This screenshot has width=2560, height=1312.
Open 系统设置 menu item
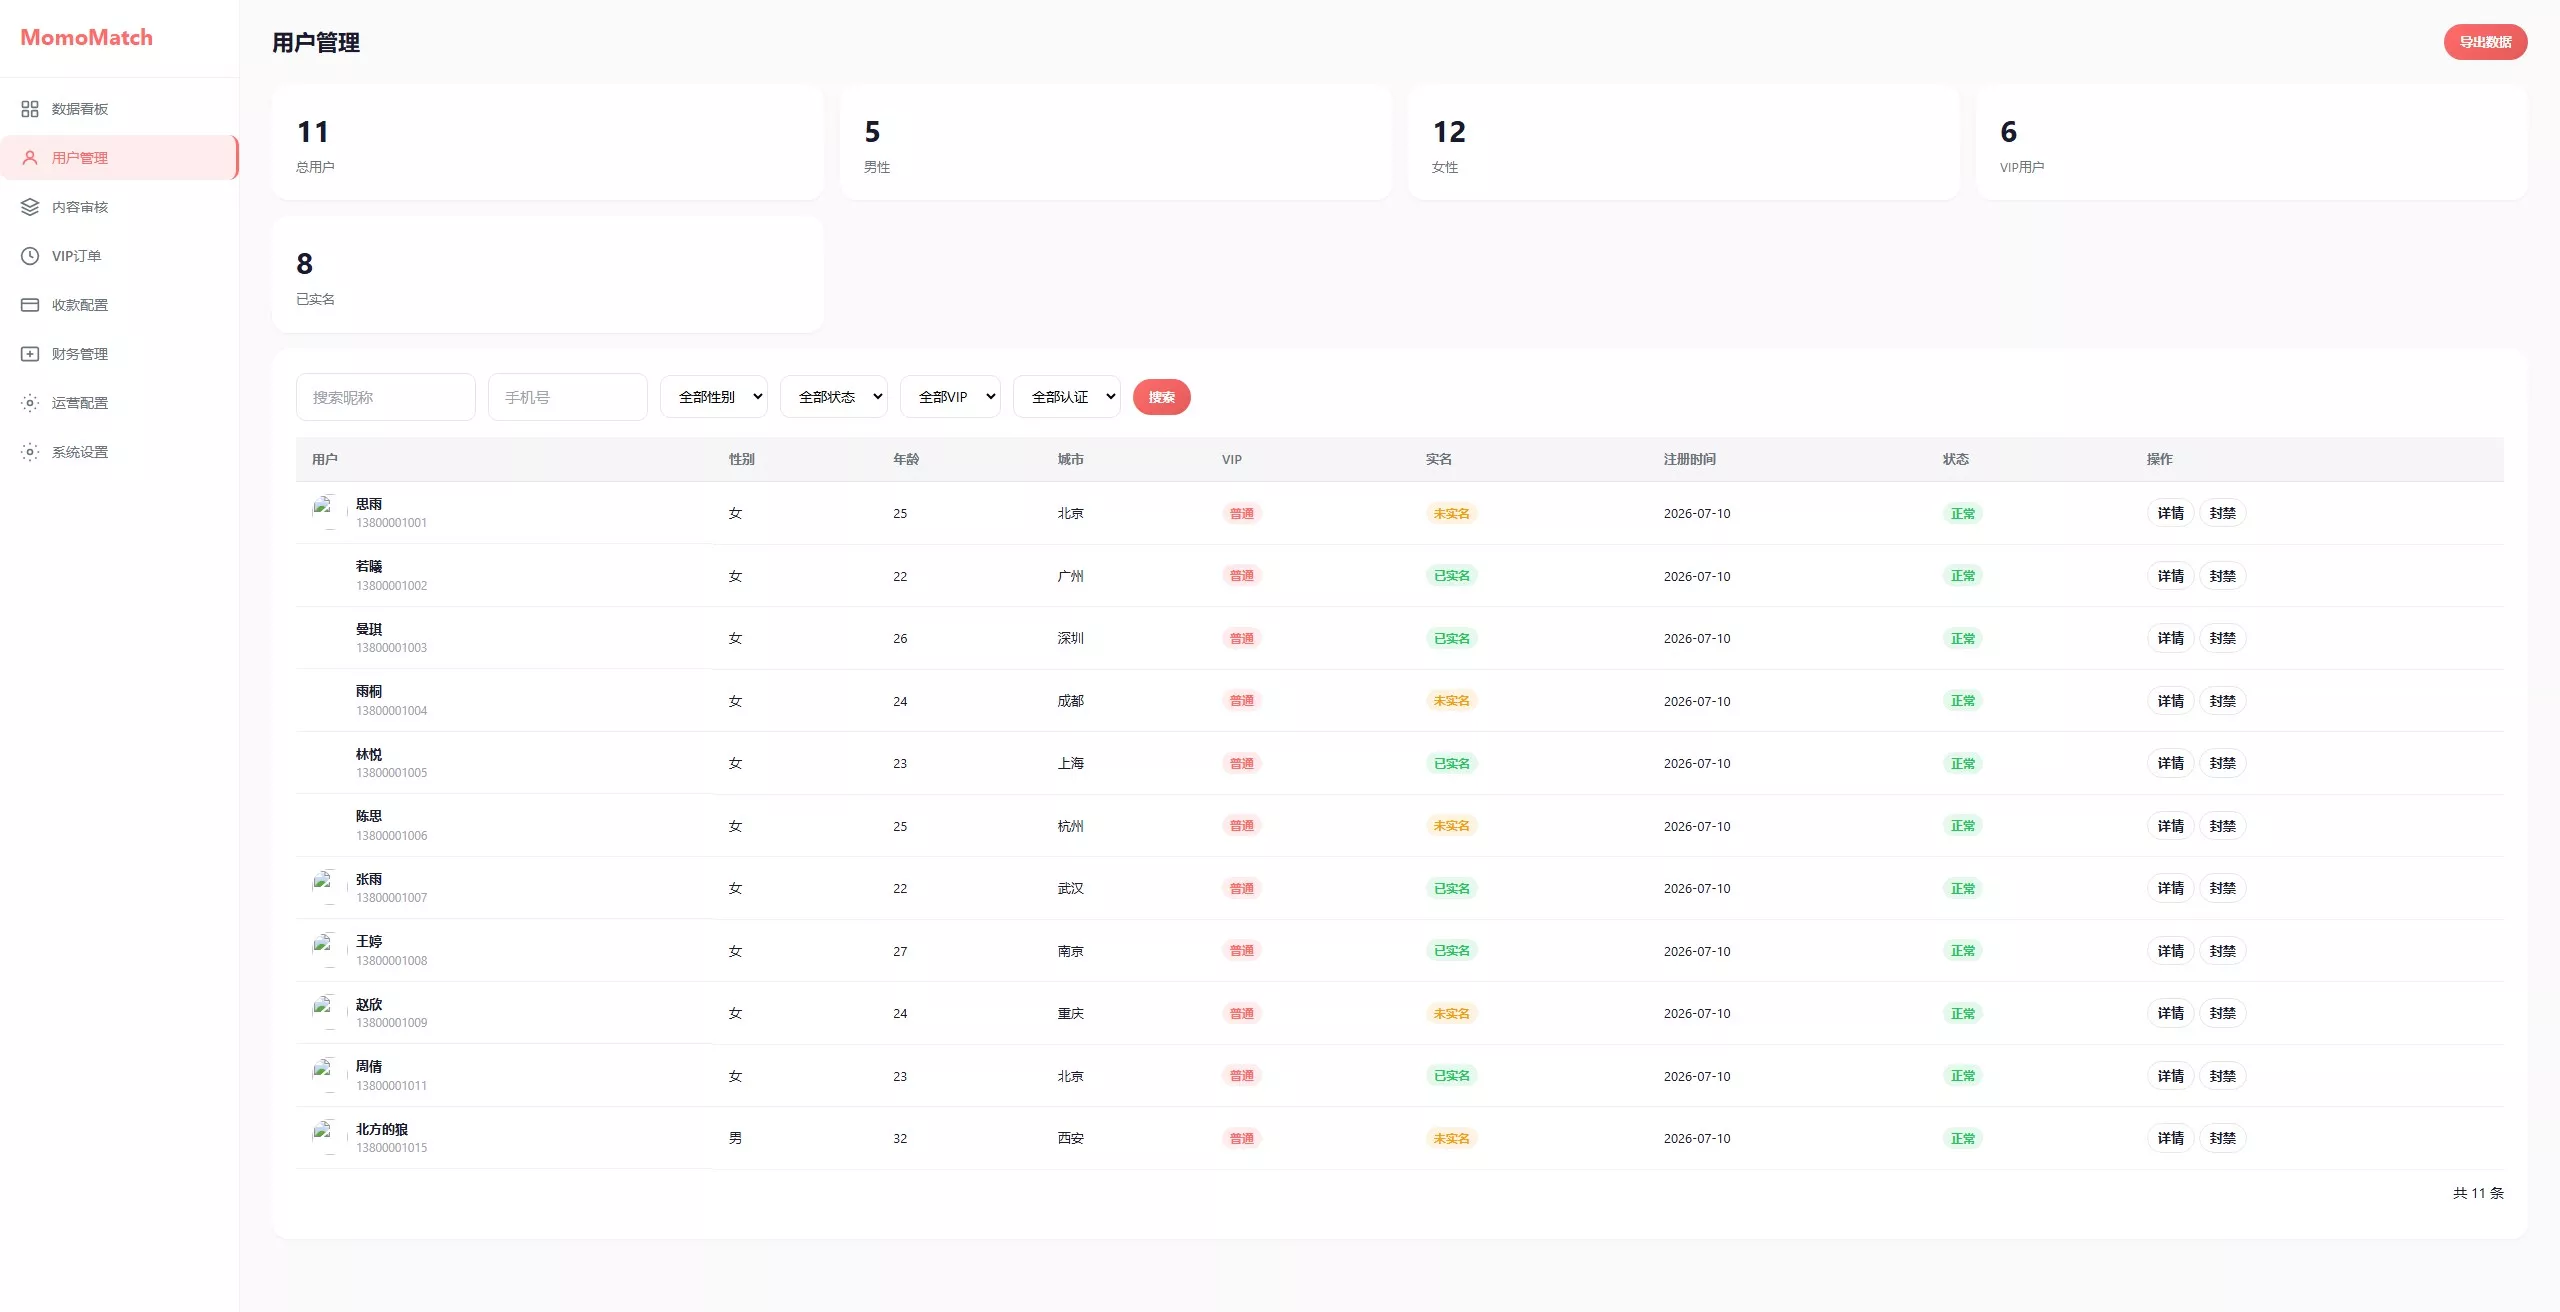(x=119, y=452)
